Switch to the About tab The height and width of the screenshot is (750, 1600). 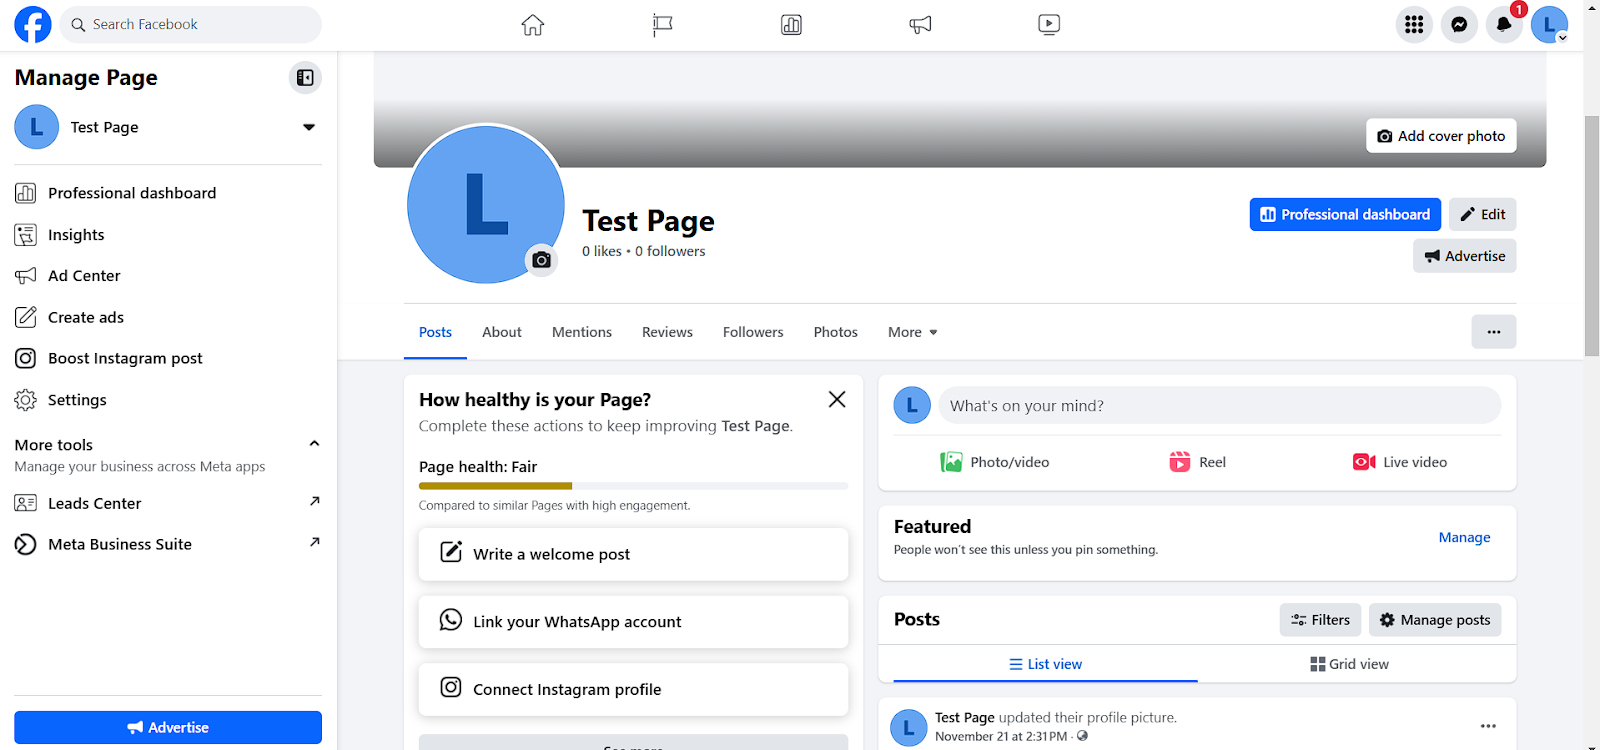click(502, 332)
